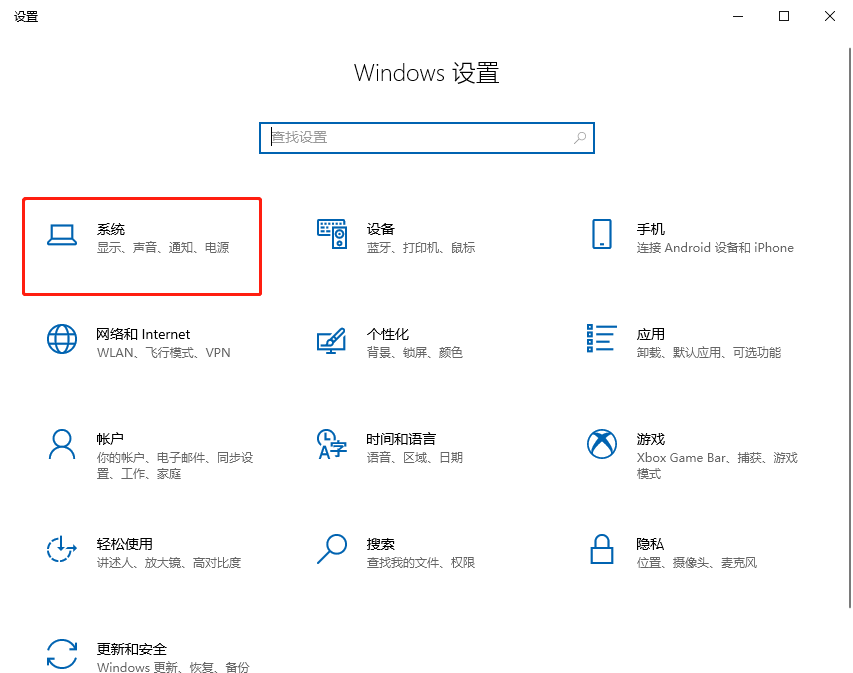Click the 搜索 magnifier category icon
Viewport: 853px width, 673px height.
tap(332, 548)
